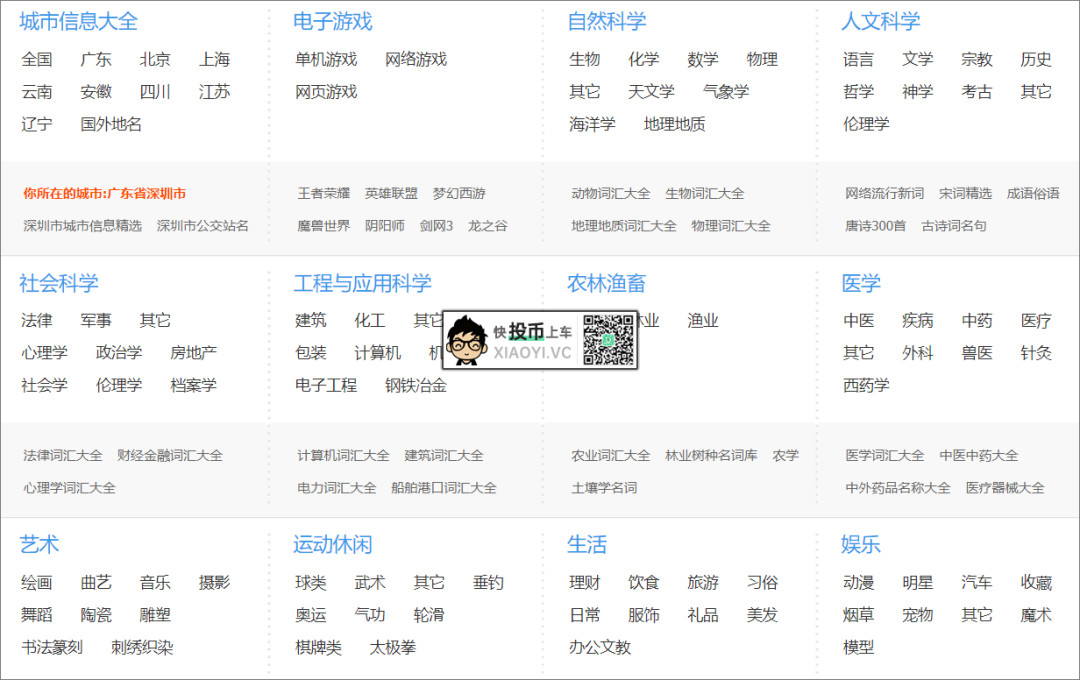Select 生物 under natural science
This screenshot has width=1080, height=680.
[585, 59]
